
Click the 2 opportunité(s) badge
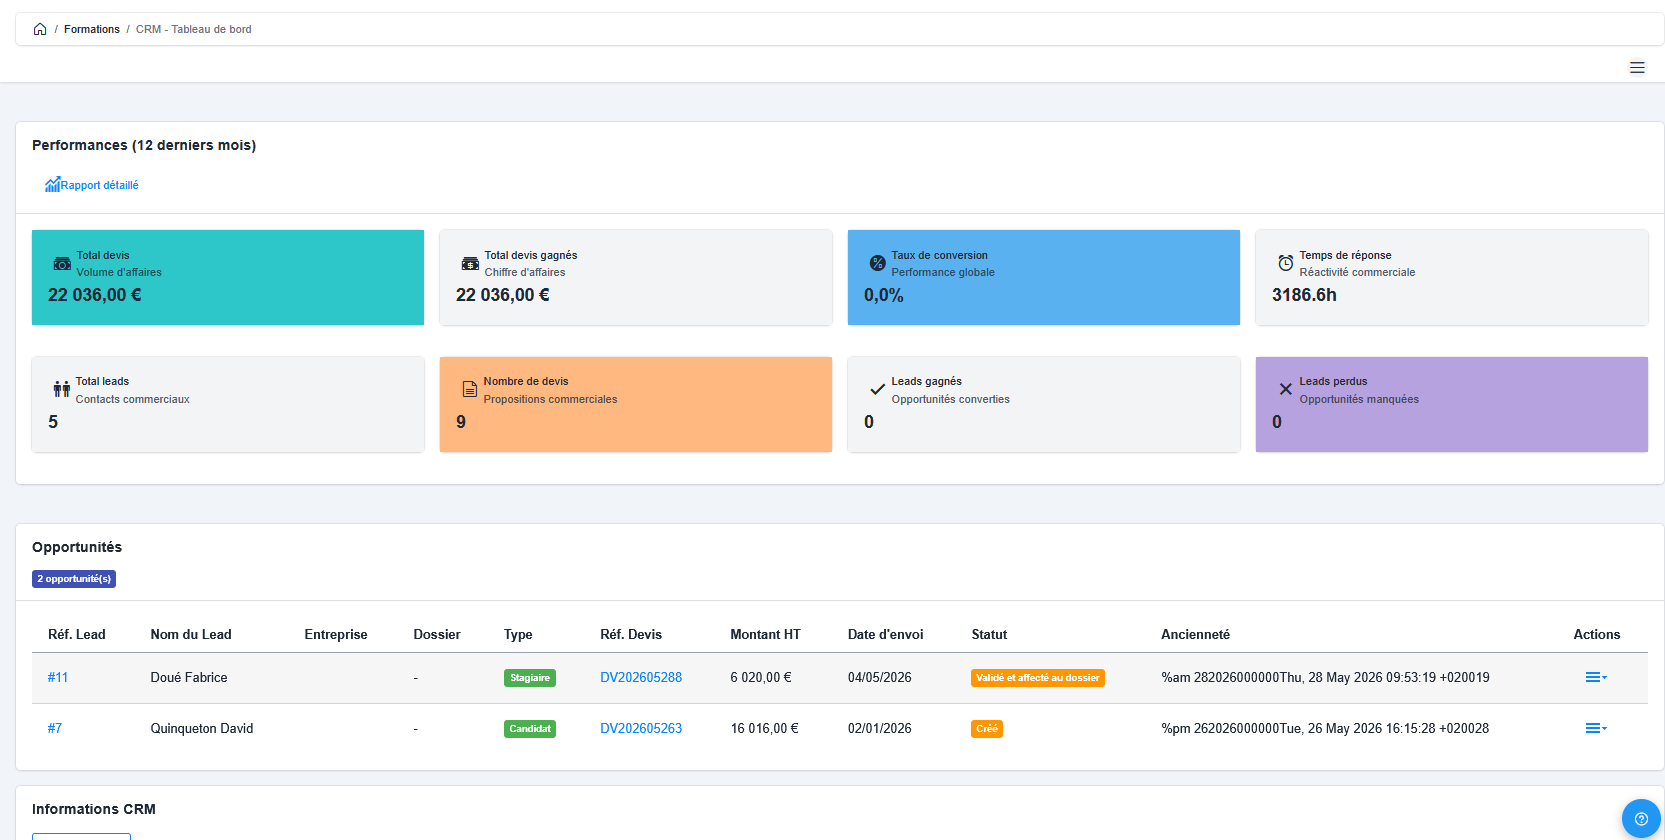click(x=74, y=579)
